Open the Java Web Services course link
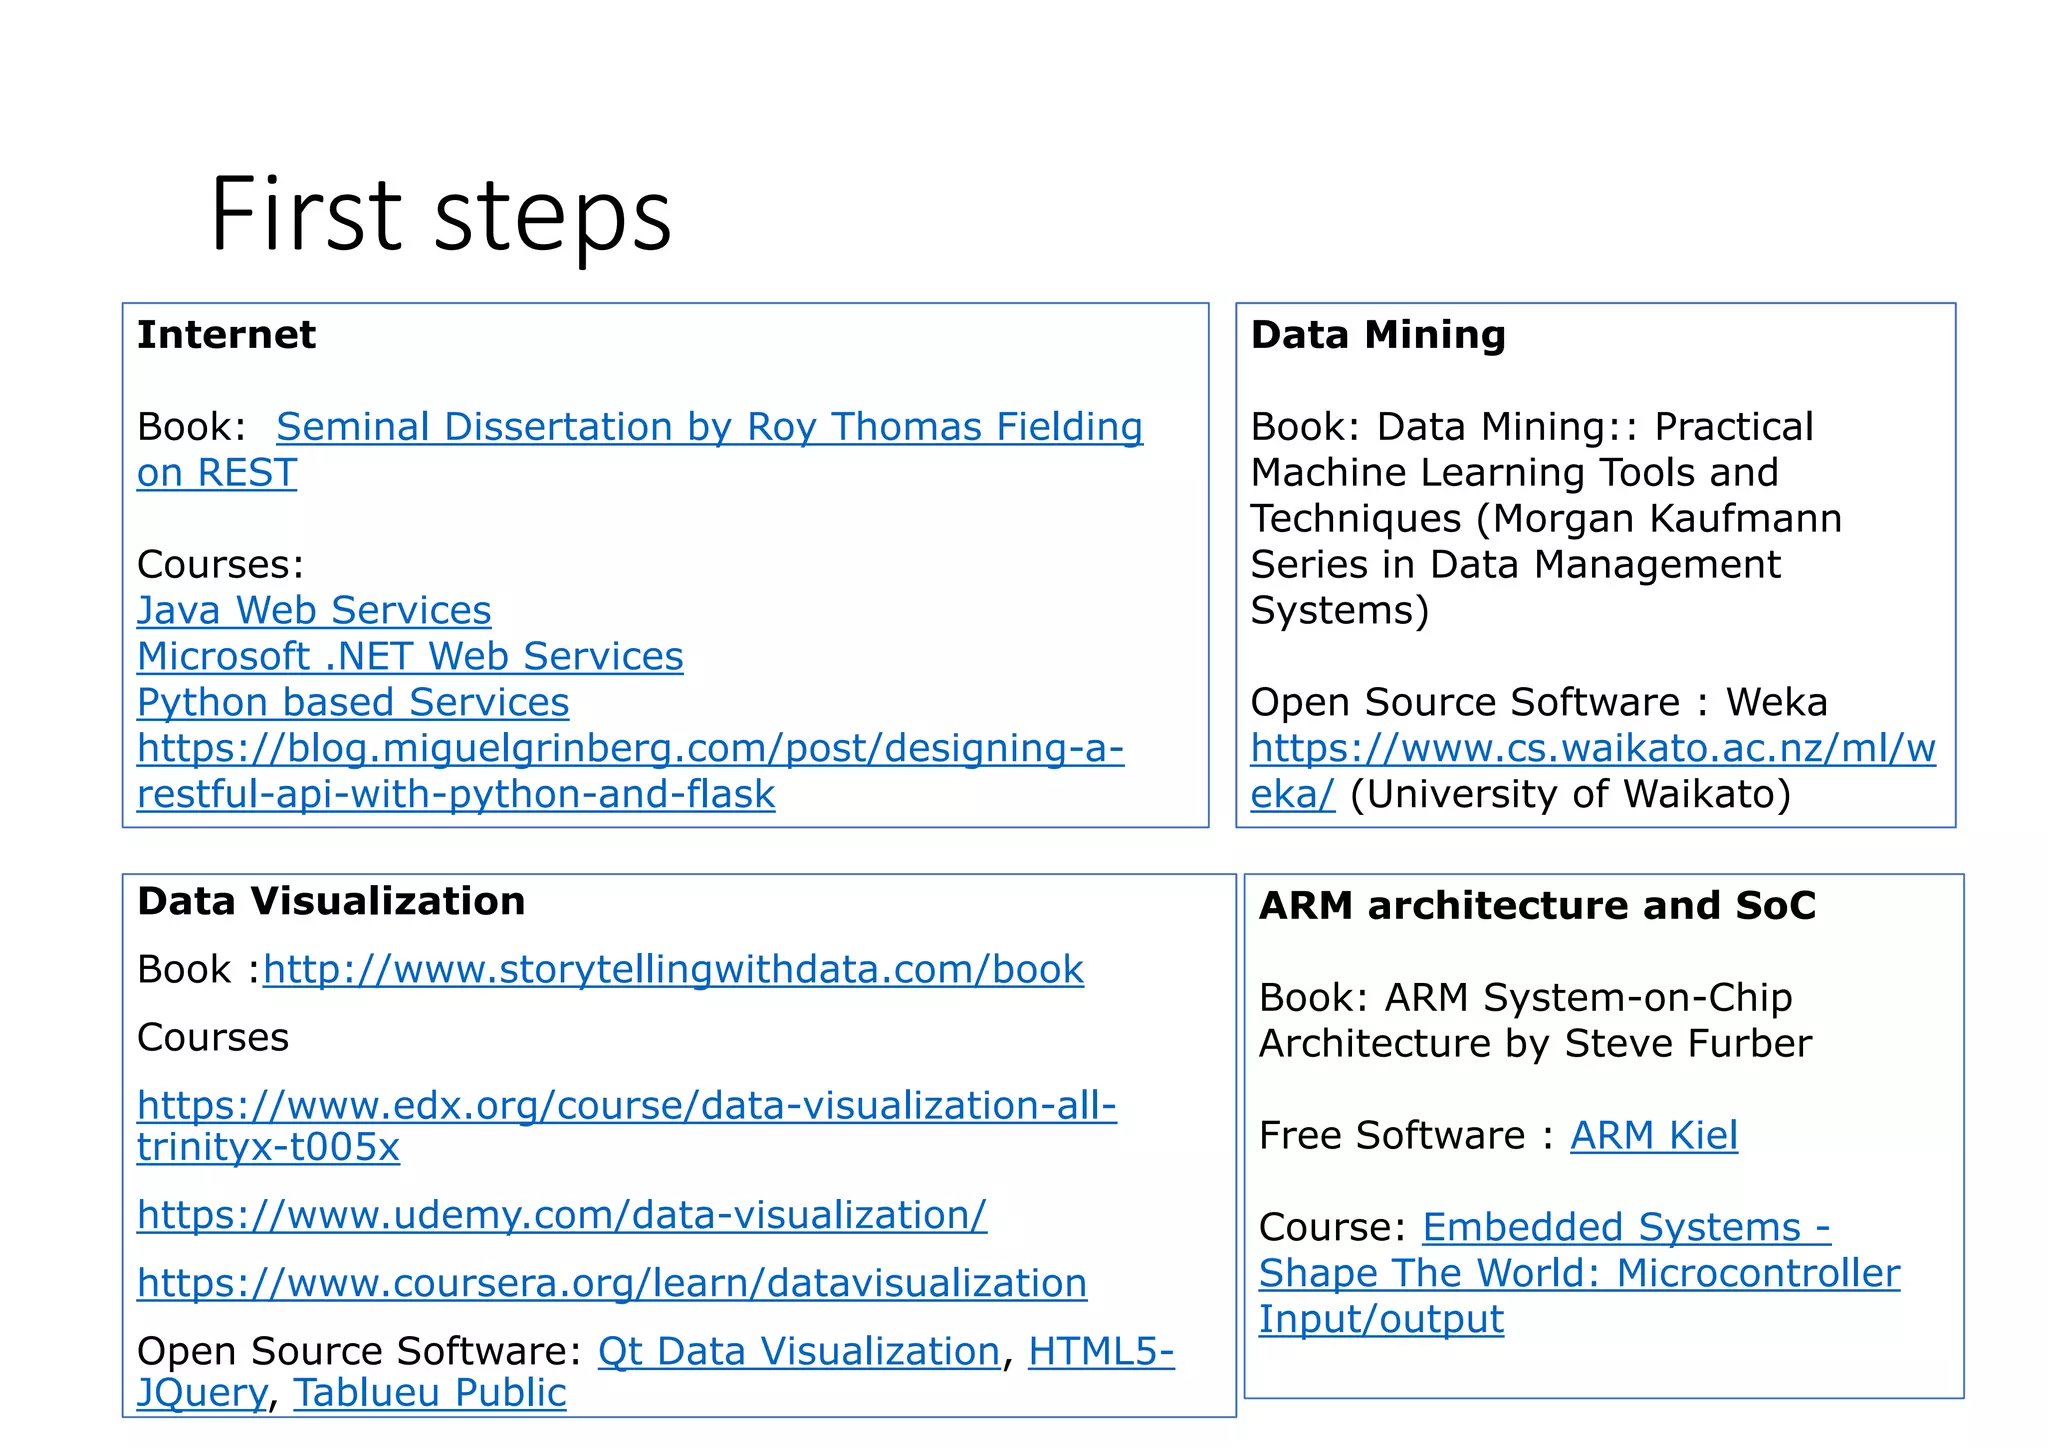 click(314, 610)
